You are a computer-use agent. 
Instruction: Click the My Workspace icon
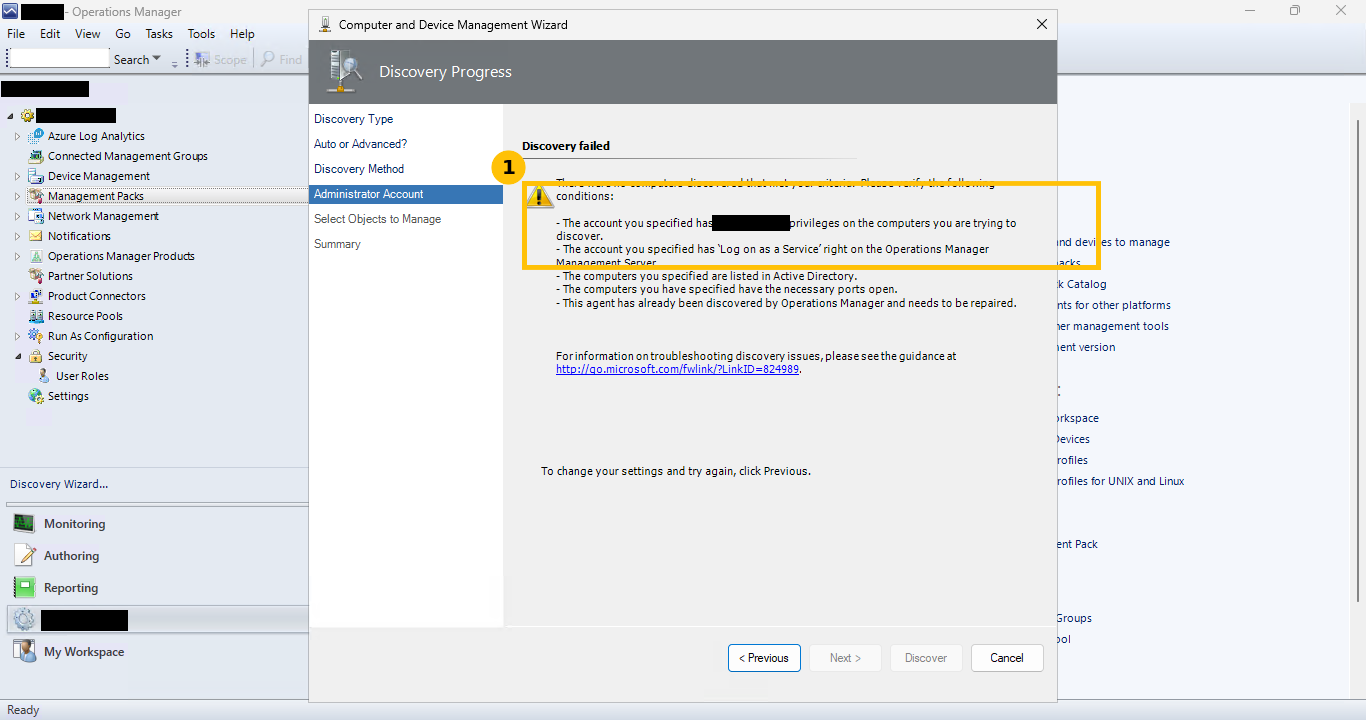(x=24, y=651)
